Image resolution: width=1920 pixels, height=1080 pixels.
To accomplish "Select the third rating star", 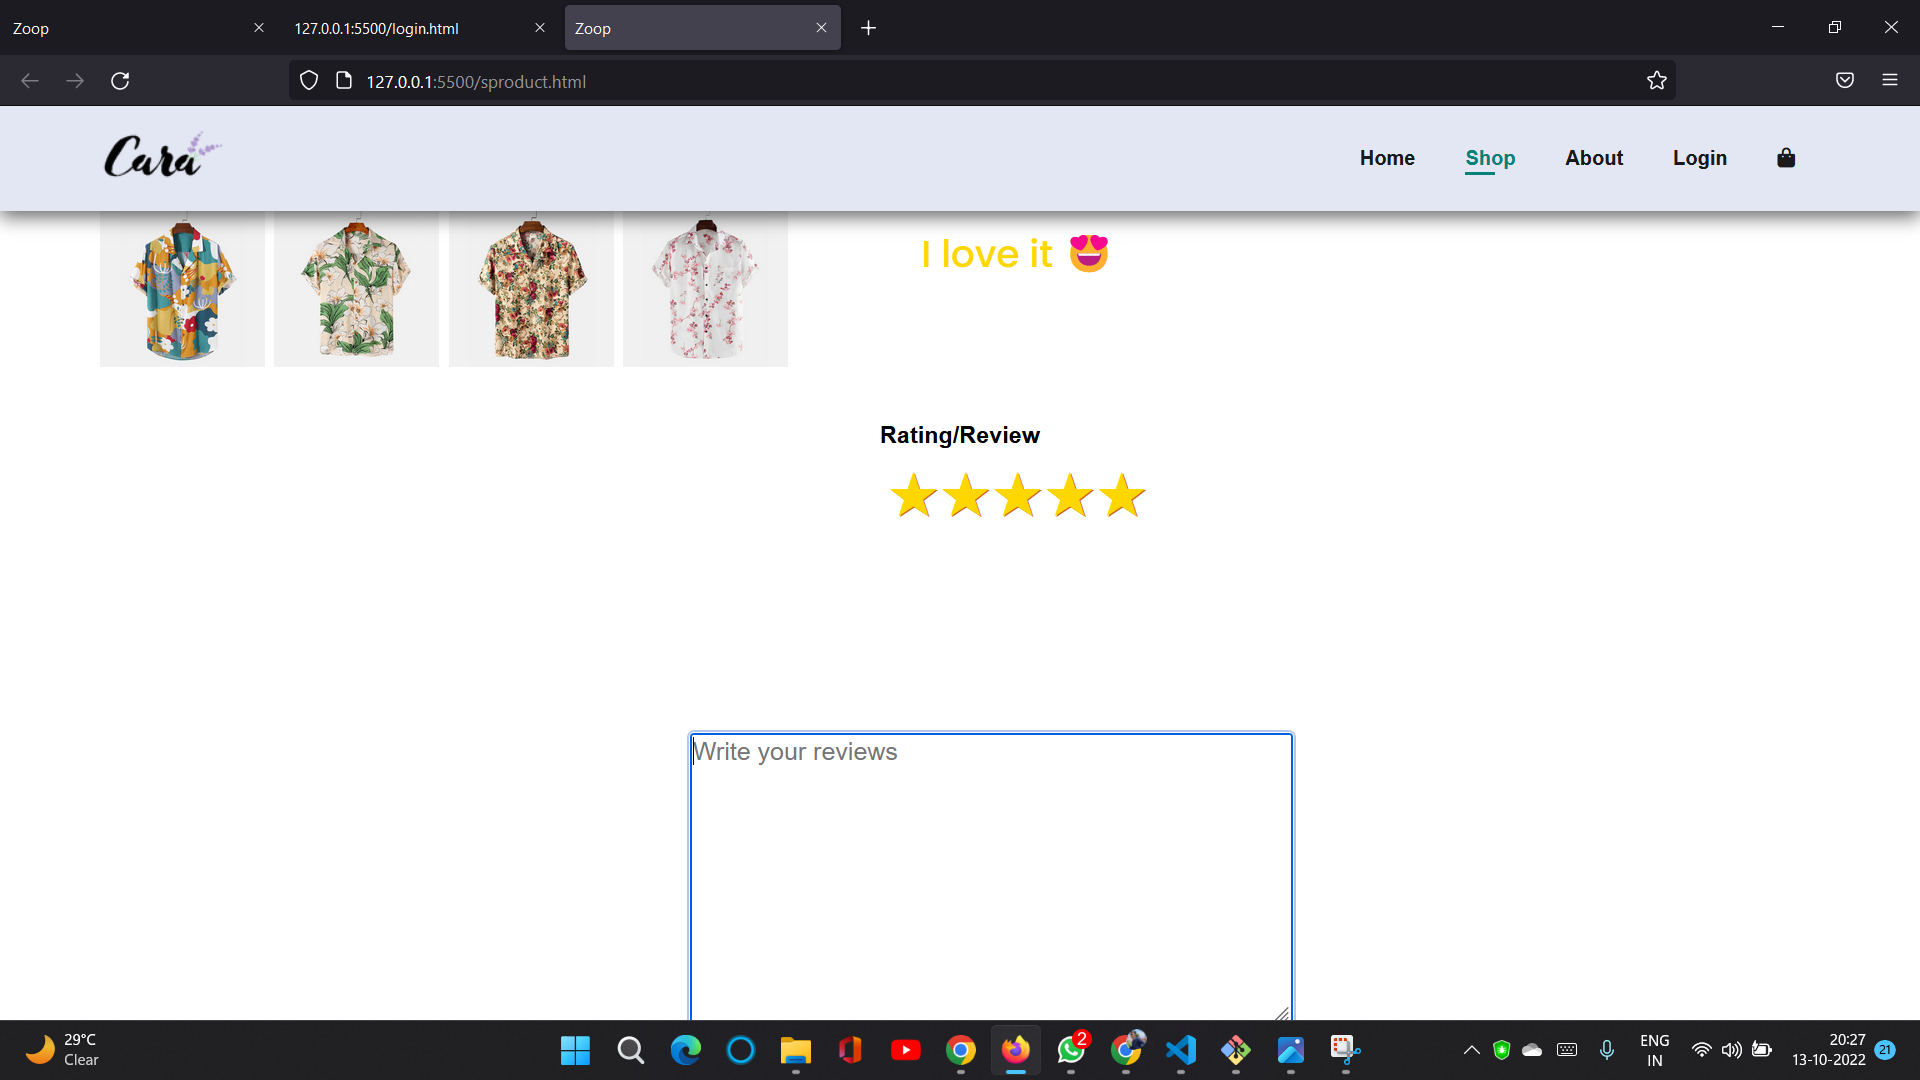I will coord(1018,496).
